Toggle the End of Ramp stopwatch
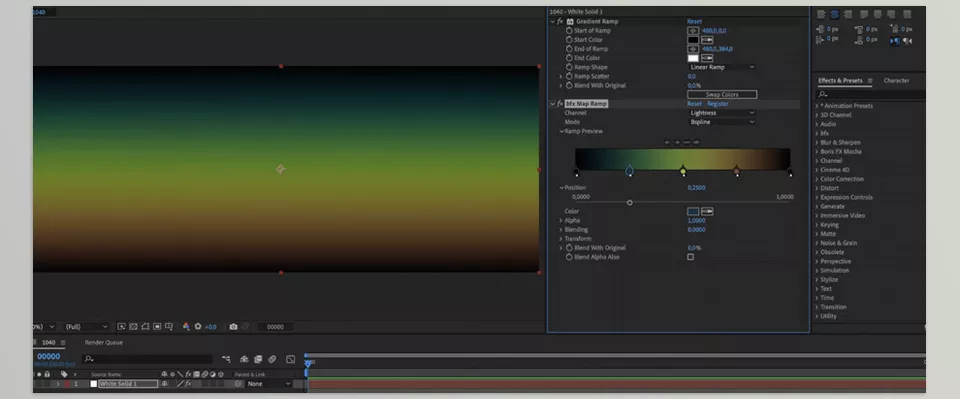This screenshot has width=960, height=399. (569, 49)
